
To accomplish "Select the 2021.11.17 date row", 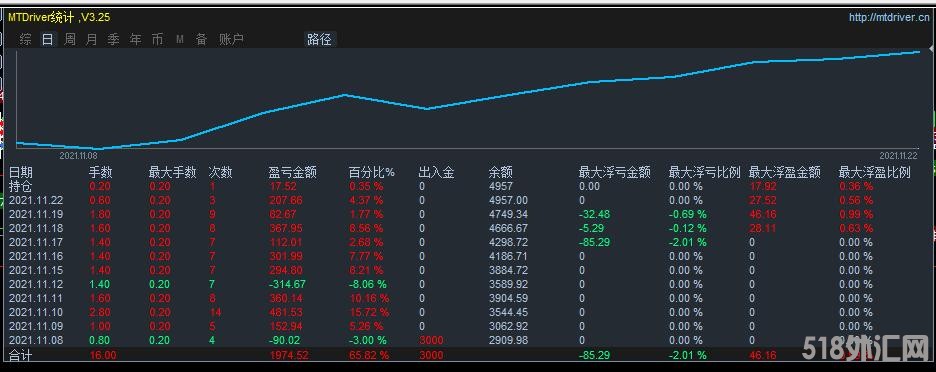I will point(36,242).
